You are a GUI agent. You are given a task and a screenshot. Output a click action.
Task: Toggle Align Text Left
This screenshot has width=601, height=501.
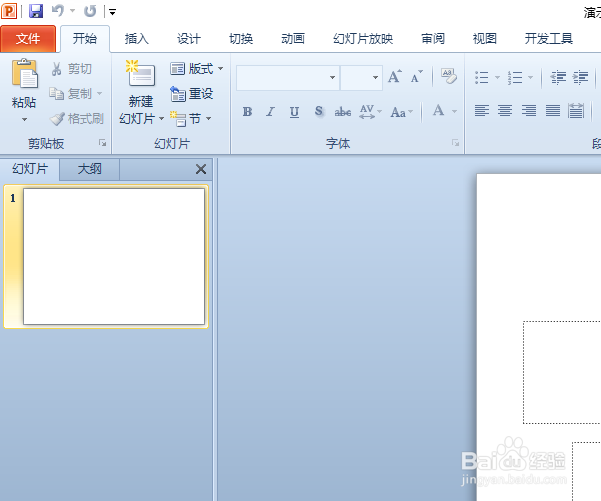tap(482, 111)
